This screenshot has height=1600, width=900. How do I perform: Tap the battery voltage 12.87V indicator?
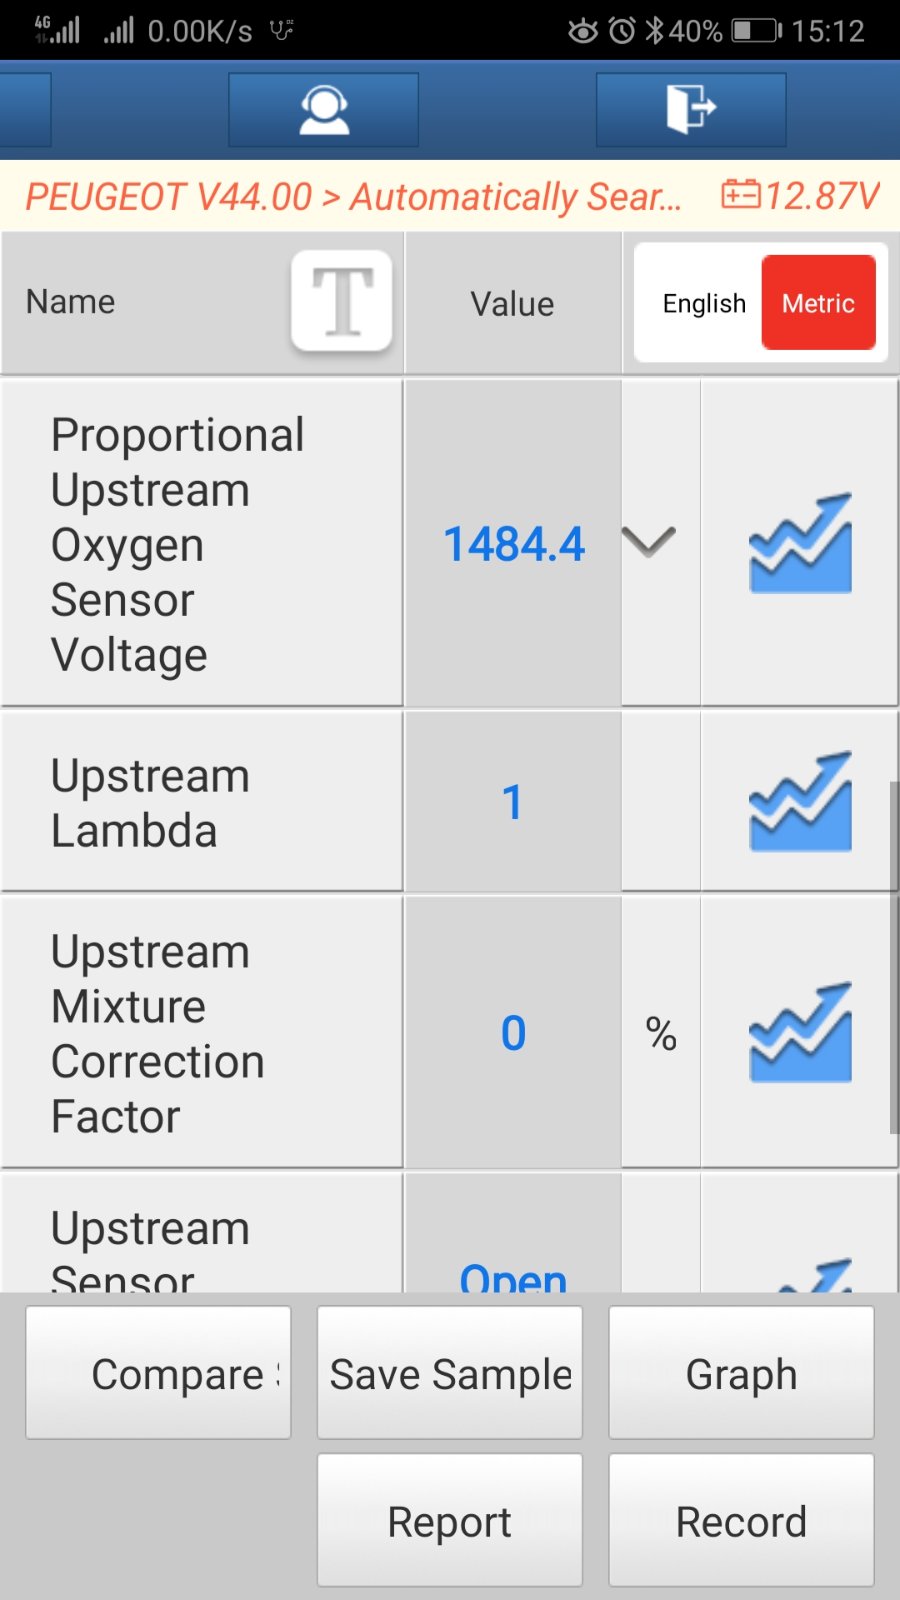[800, 195]
